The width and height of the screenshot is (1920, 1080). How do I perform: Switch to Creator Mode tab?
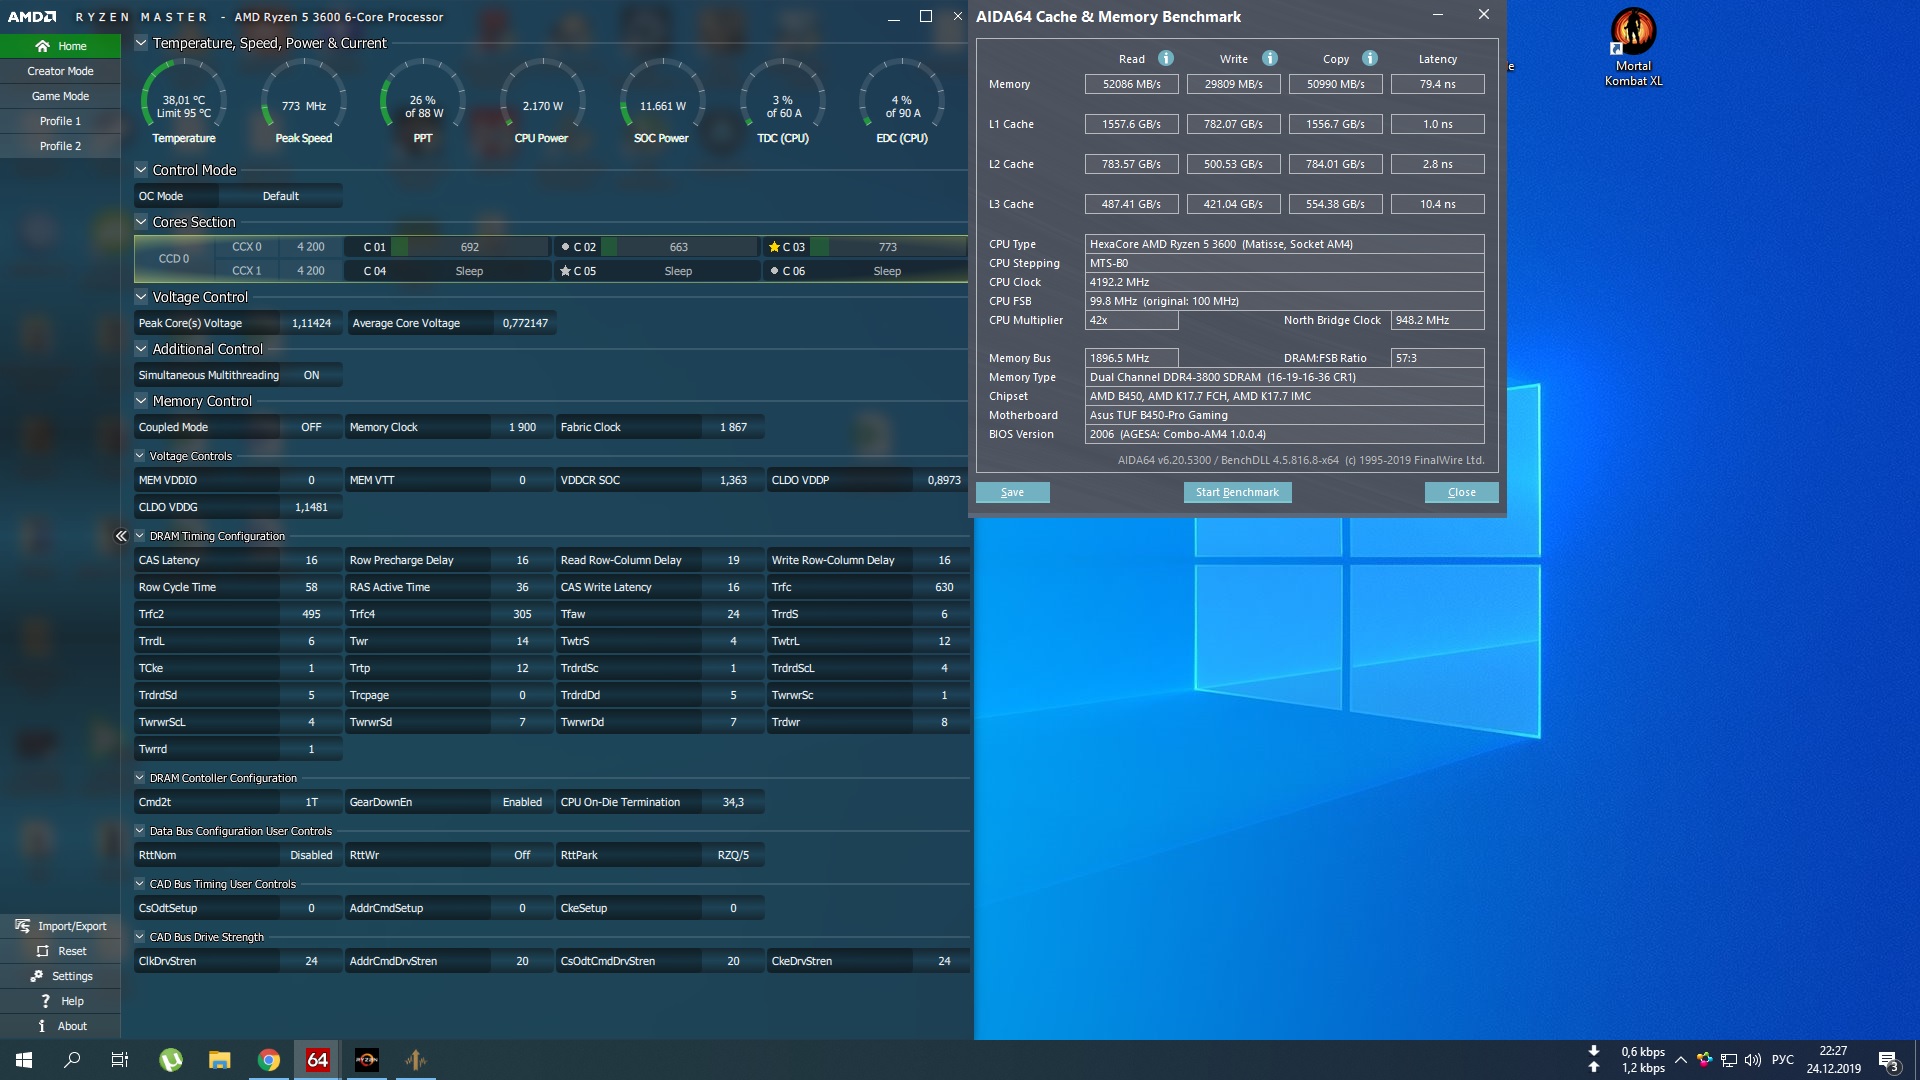click(60, 71)
